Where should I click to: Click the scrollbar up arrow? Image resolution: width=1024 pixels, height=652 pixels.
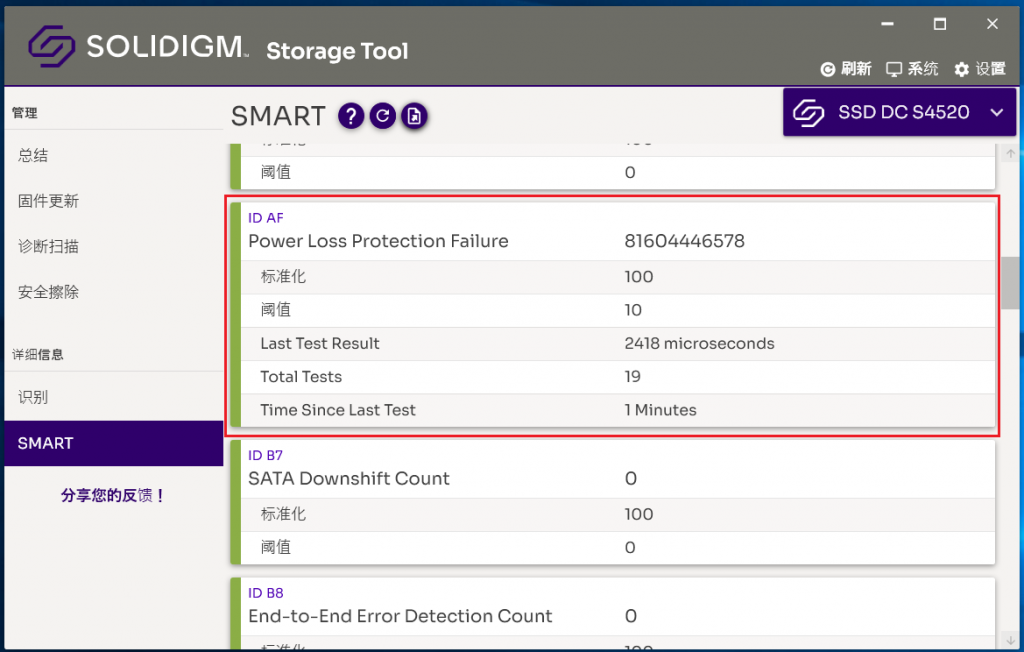(x=1010, y=154)
